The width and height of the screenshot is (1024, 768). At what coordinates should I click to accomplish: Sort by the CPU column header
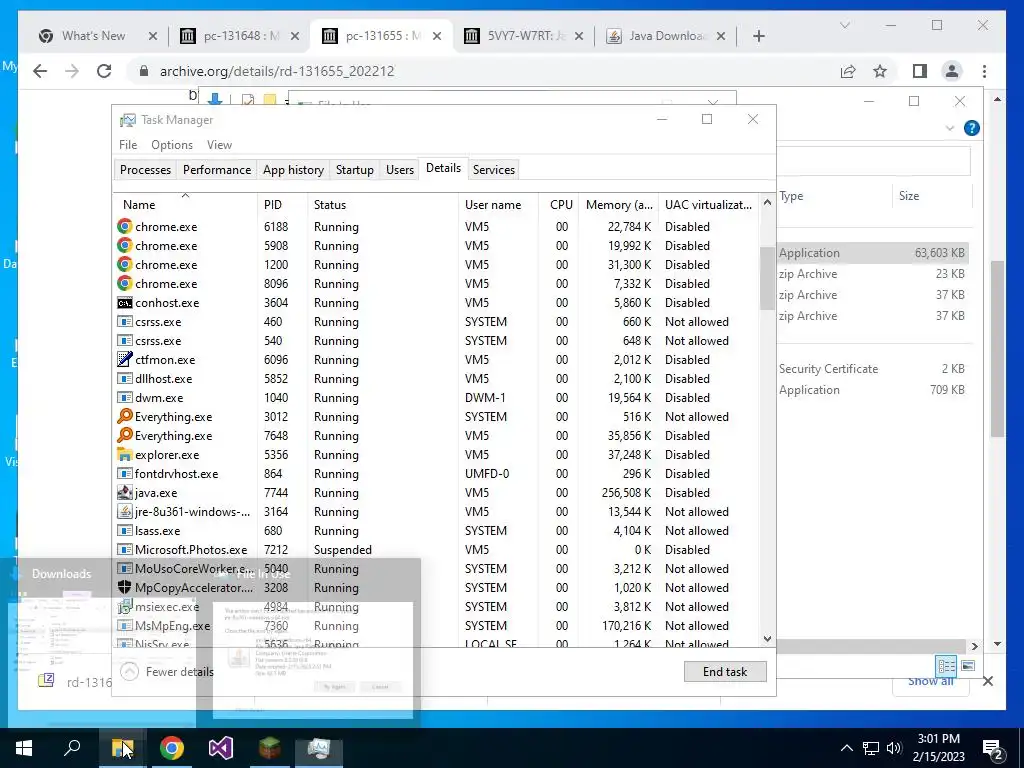559,204
